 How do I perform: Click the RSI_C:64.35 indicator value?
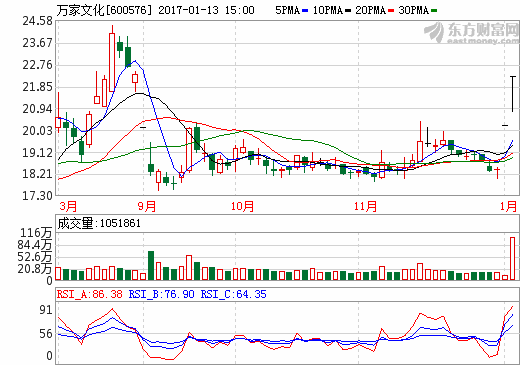(x=234, y=294)
